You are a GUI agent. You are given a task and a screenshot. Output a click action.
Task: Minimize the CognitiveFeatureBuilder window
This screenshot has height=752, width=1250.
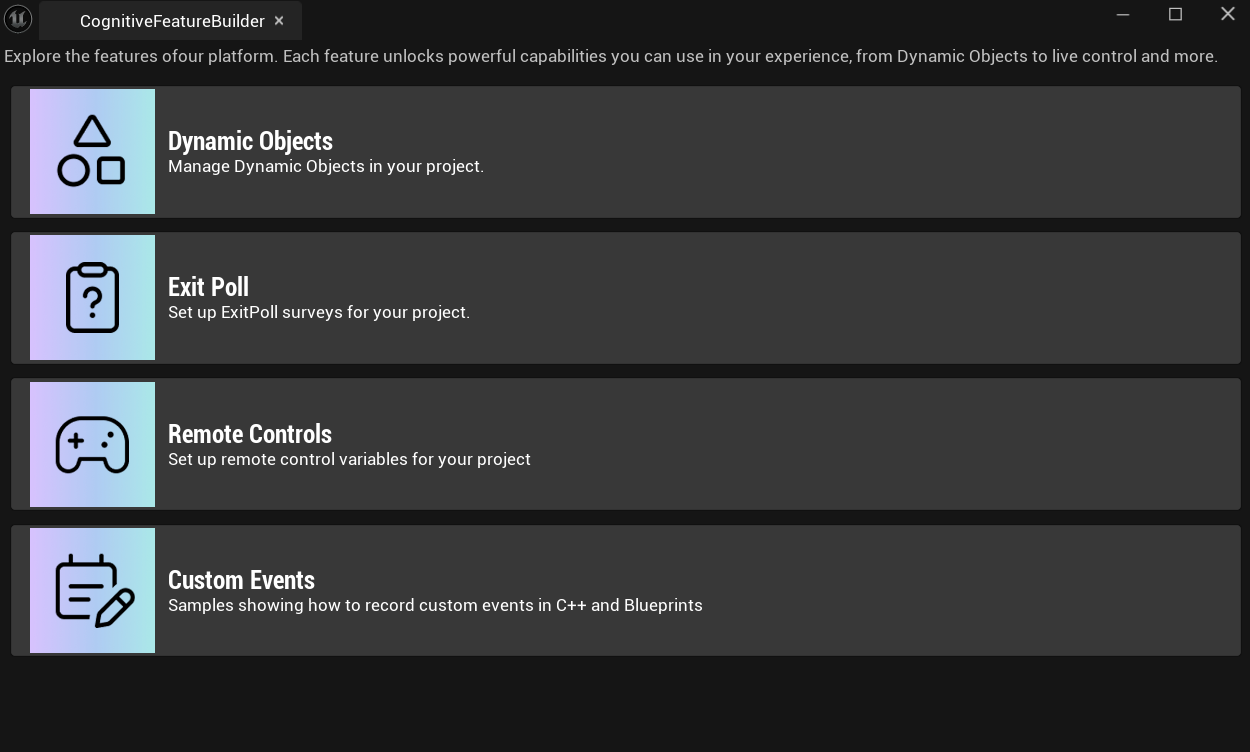pos(1122,14)
